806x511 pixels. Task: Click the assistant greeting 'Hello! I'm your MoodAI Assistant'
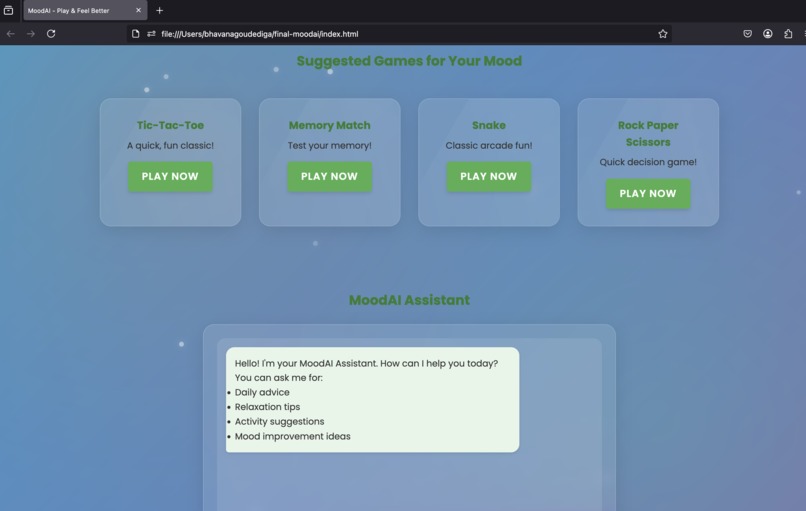pos(305,363)
